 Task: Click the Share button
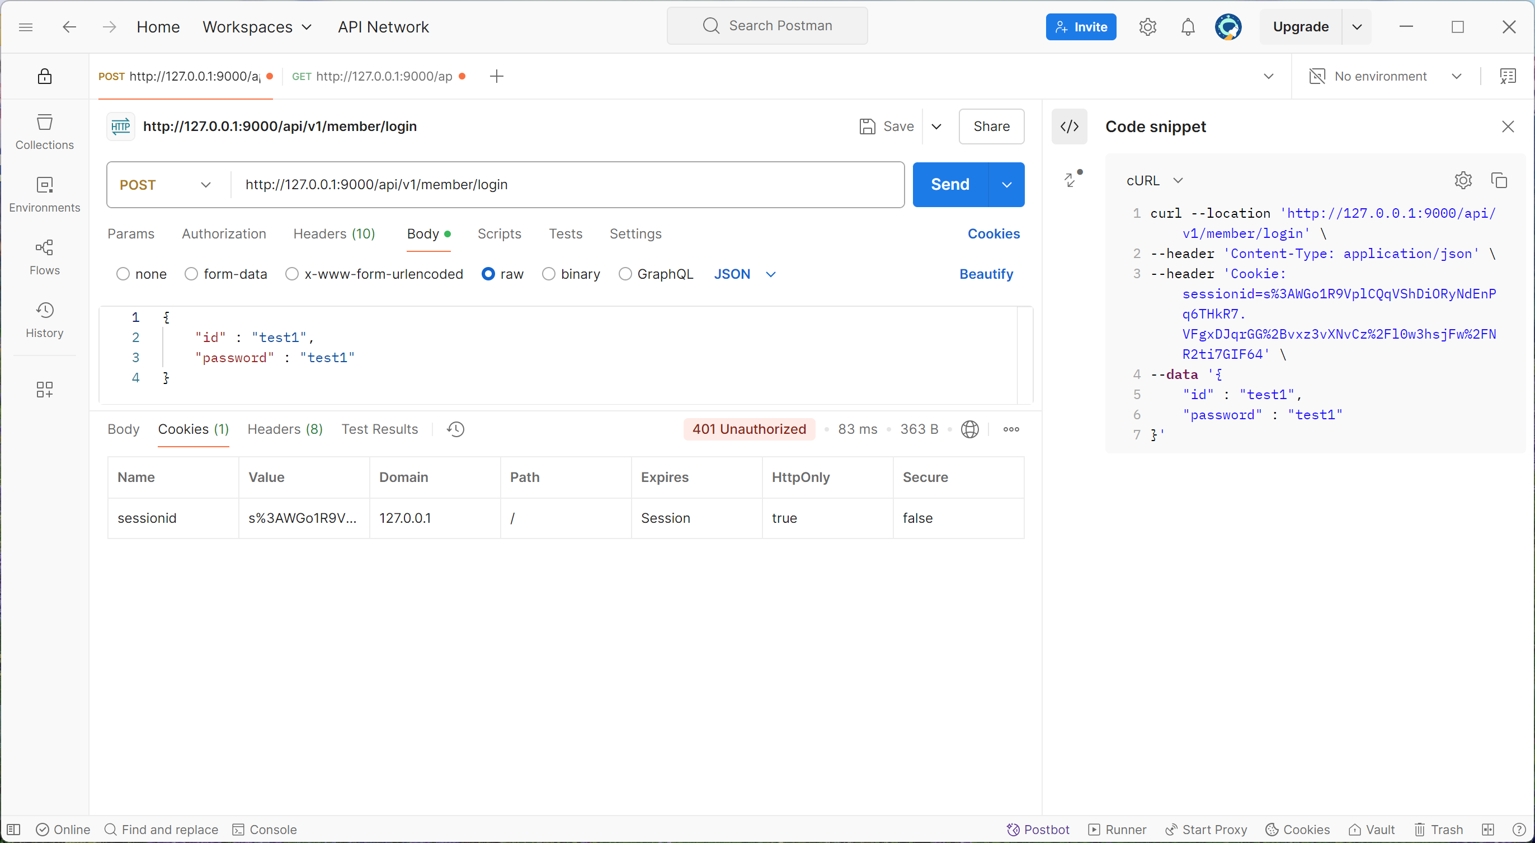click(x=992, y=127)
